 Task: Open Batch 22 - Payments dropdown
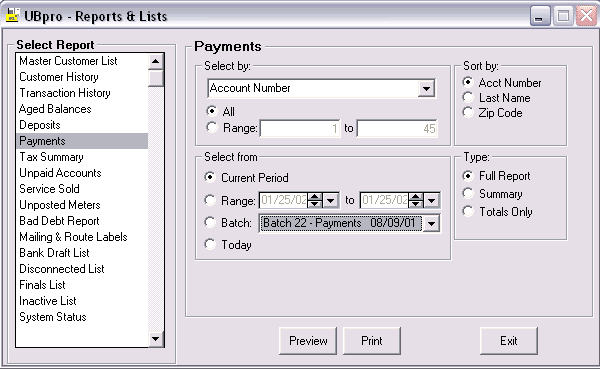[x=431, y=224]
